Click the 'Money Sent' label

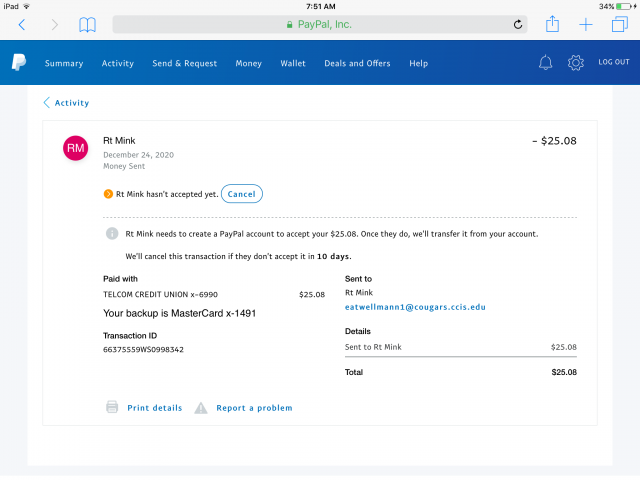(124, 166)
